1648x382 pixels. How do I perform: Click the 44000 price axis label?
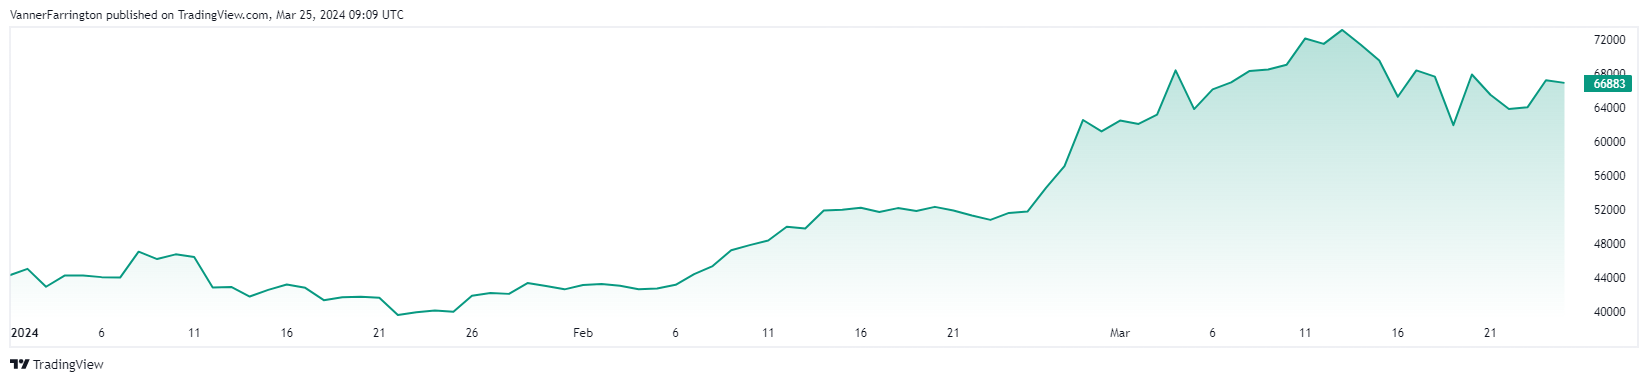[1609, 278]
